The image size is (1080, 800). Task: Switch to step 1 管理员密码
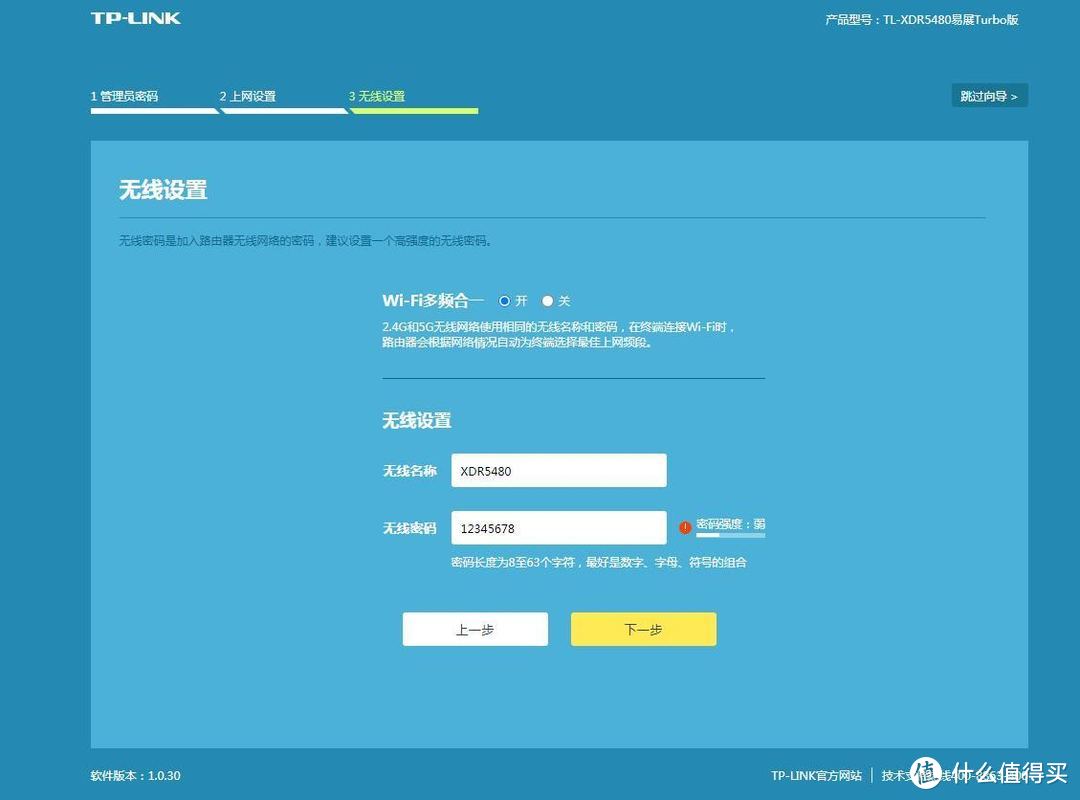tap(125, 96)
